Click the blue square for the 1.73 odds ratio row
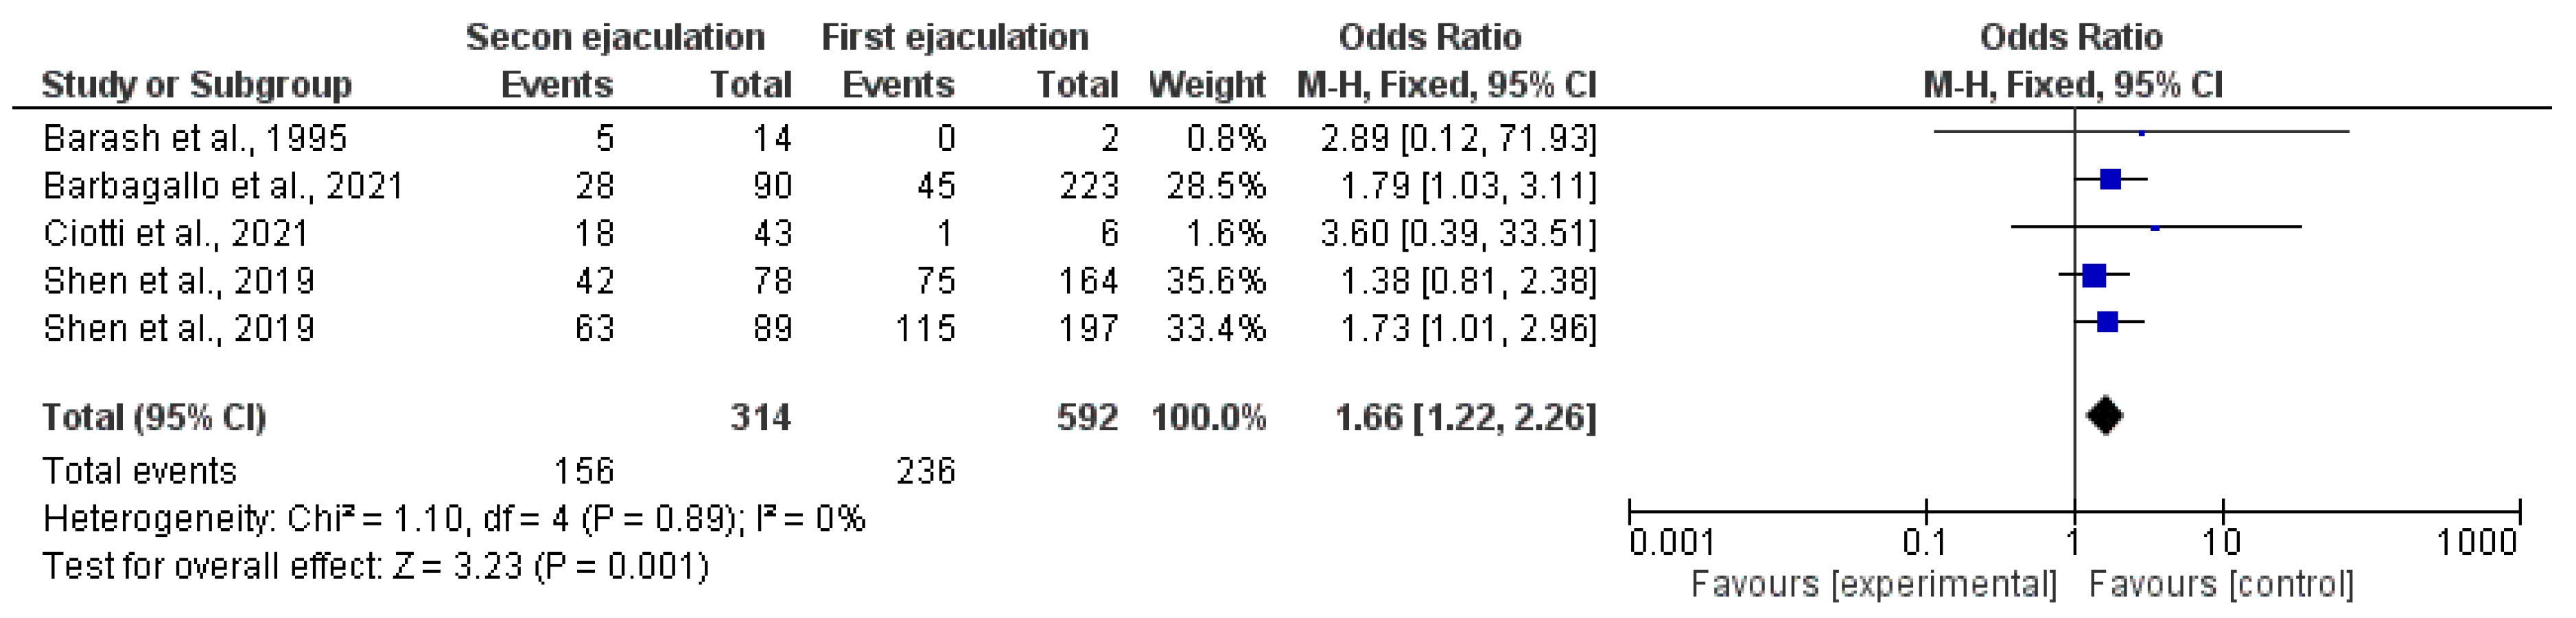Image resolution: width=2576 pixels, height=618 pixels. (x=2107, y=322)
